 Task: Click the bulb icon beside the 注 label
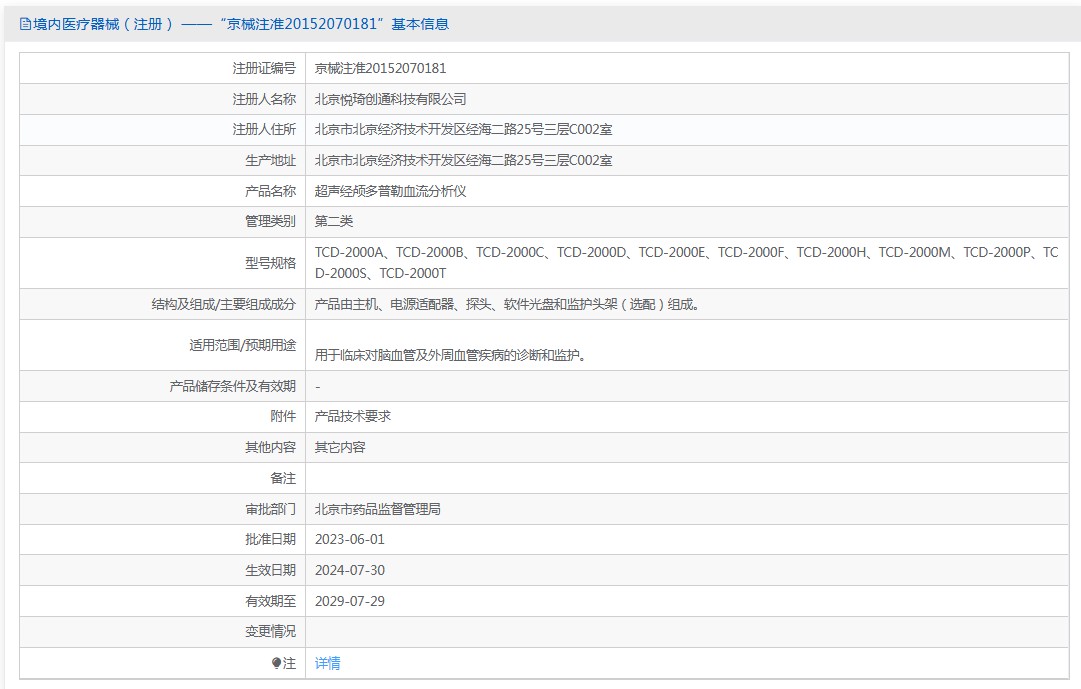[x=276, y=663]
